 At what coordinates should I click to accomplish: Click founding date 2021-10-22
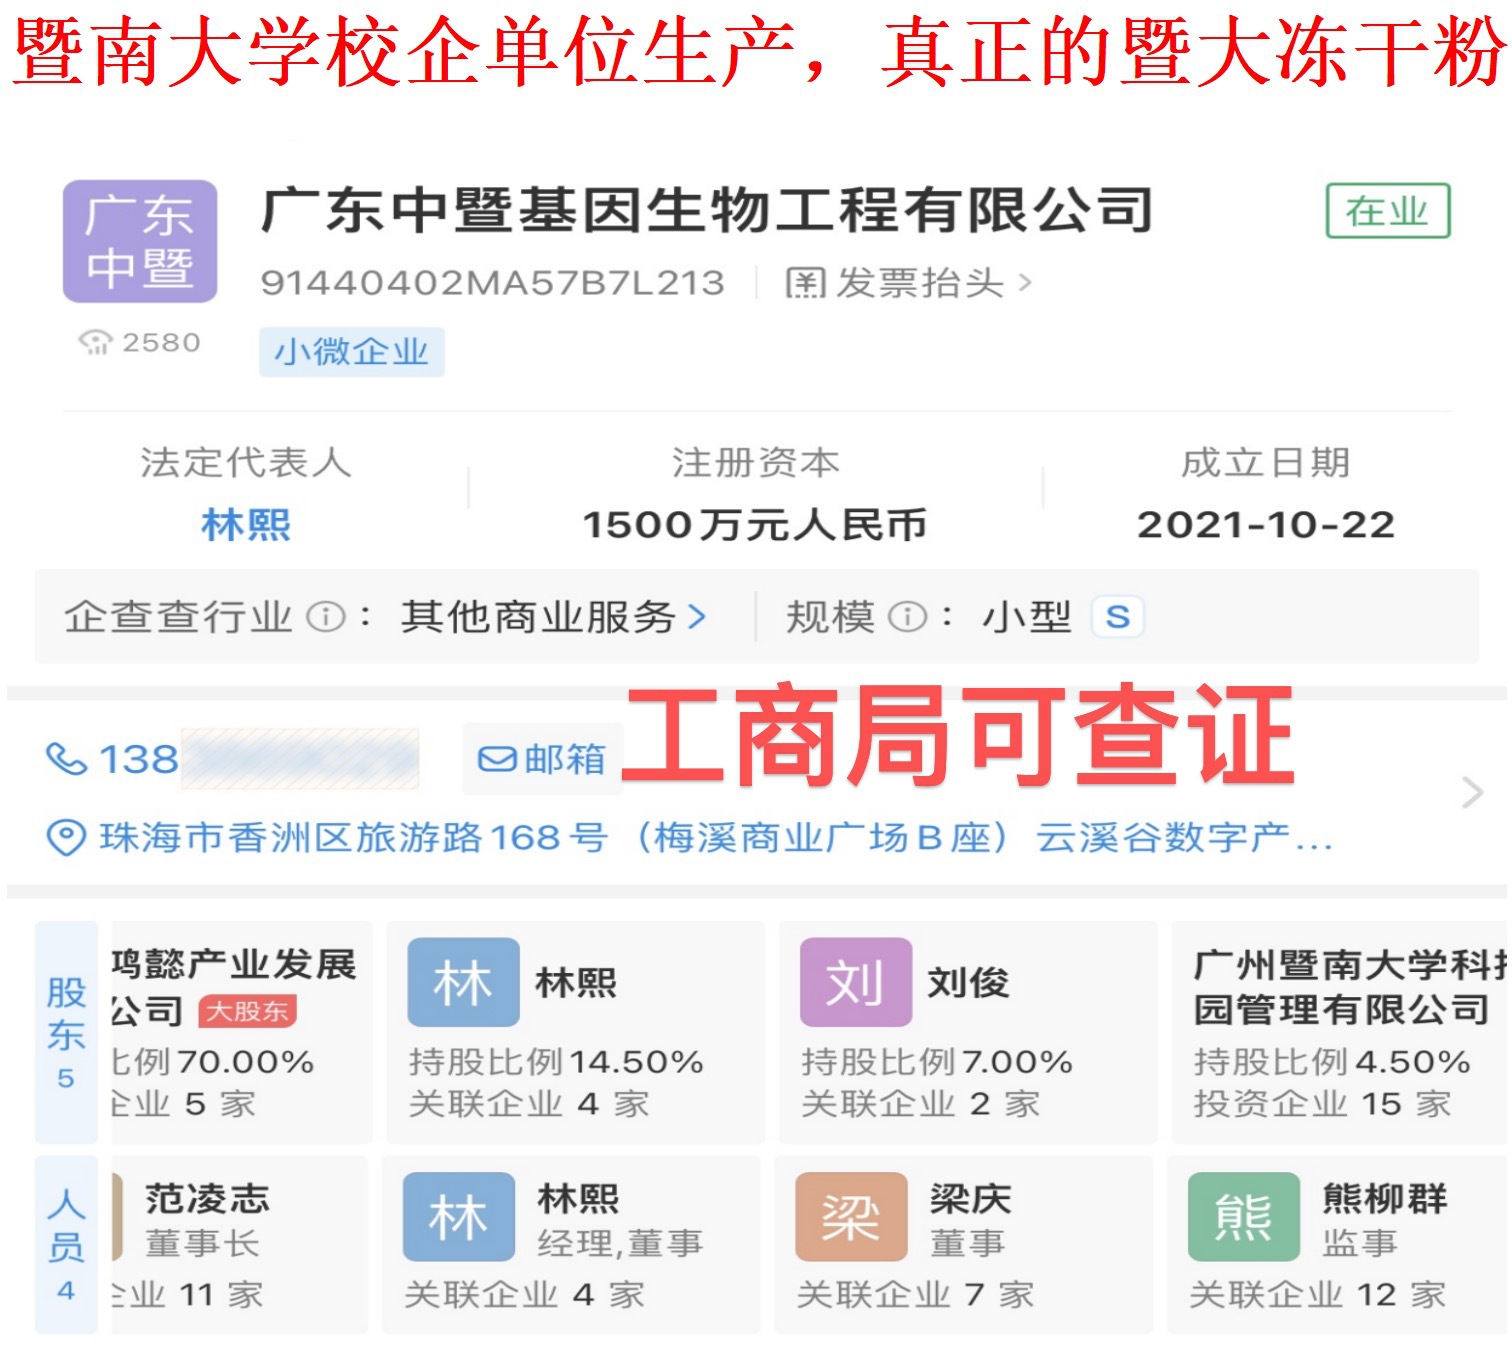1266,524
